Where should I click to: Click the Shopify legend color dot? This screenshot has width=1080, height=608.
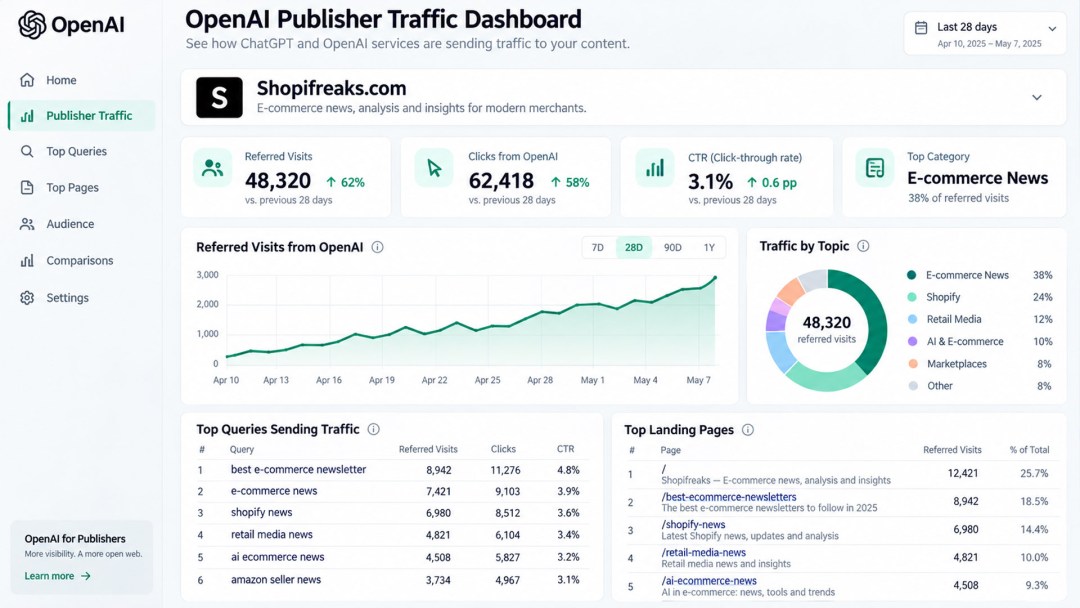pos(912,297)
